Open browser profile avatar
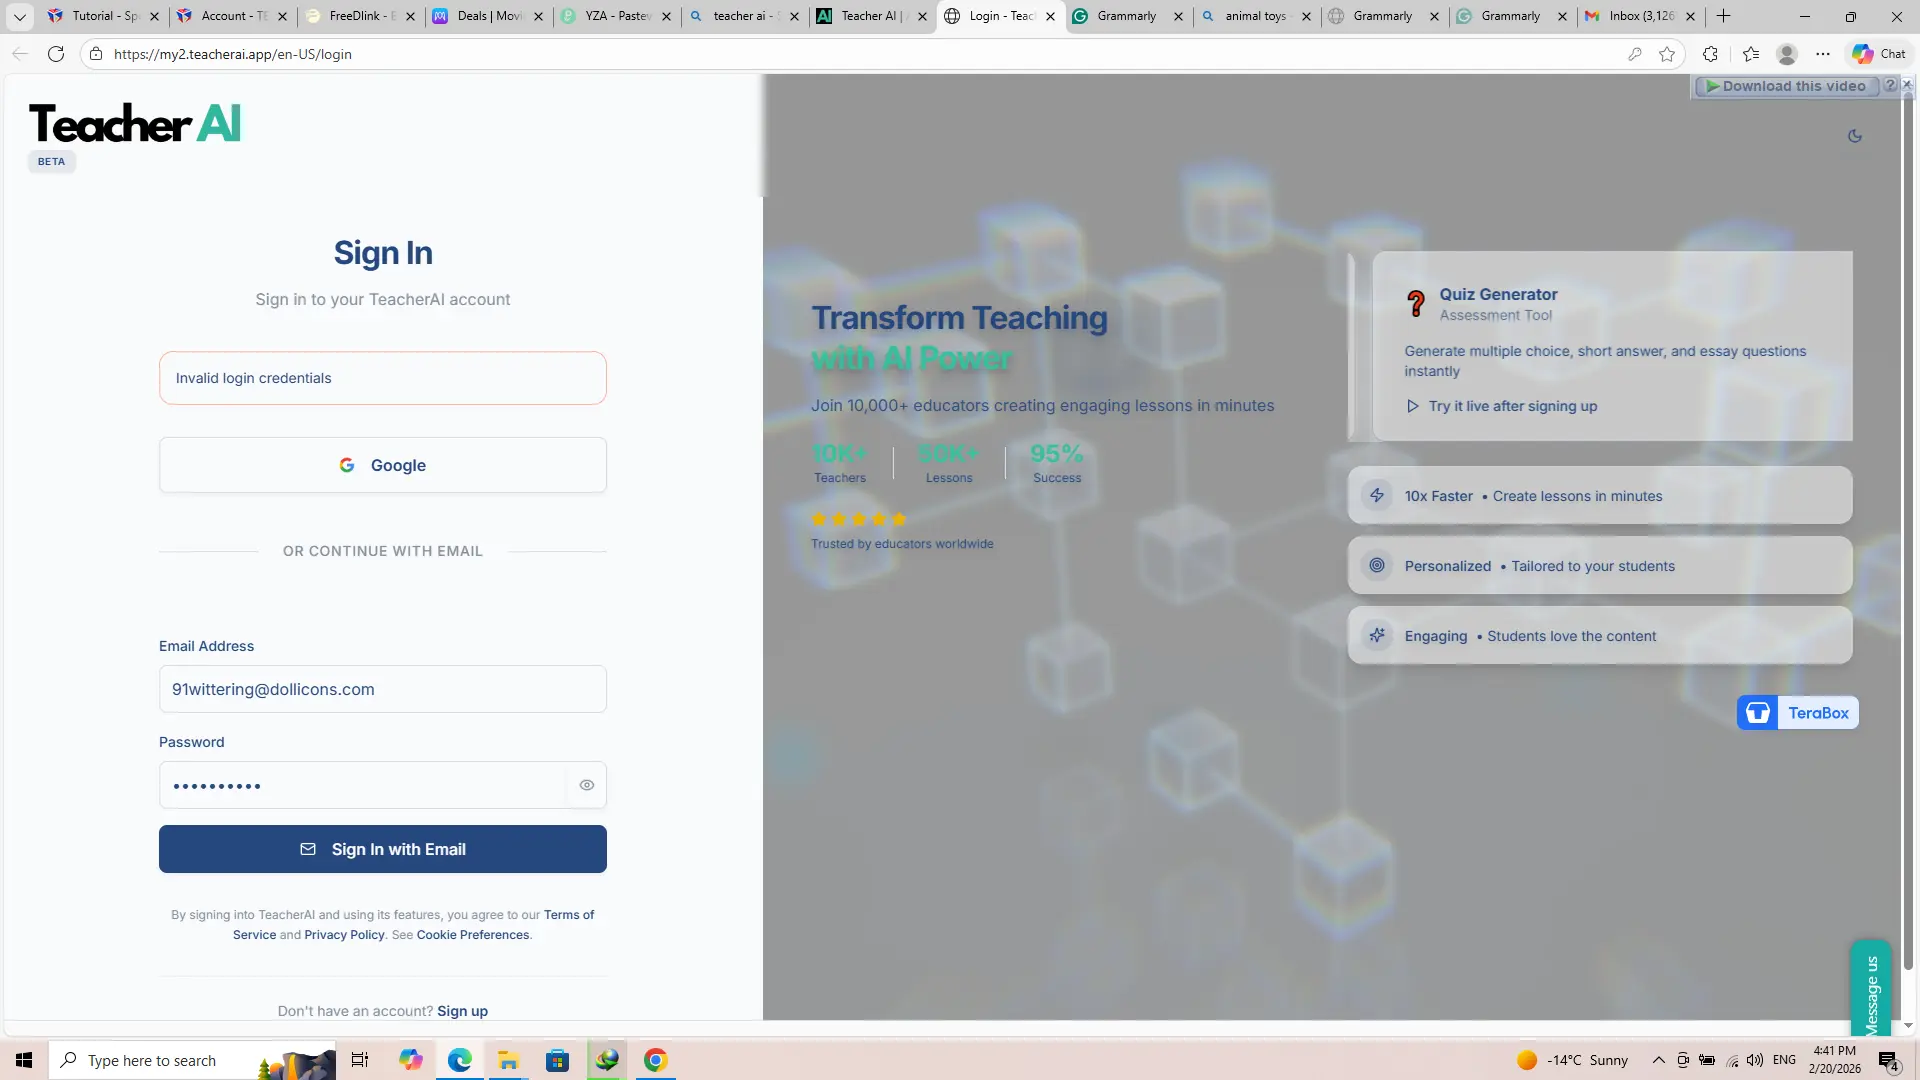 [1787, 54]
